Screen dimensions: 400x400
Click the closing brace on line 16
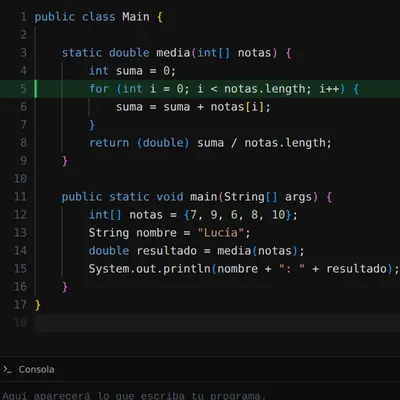click(65, 287)
